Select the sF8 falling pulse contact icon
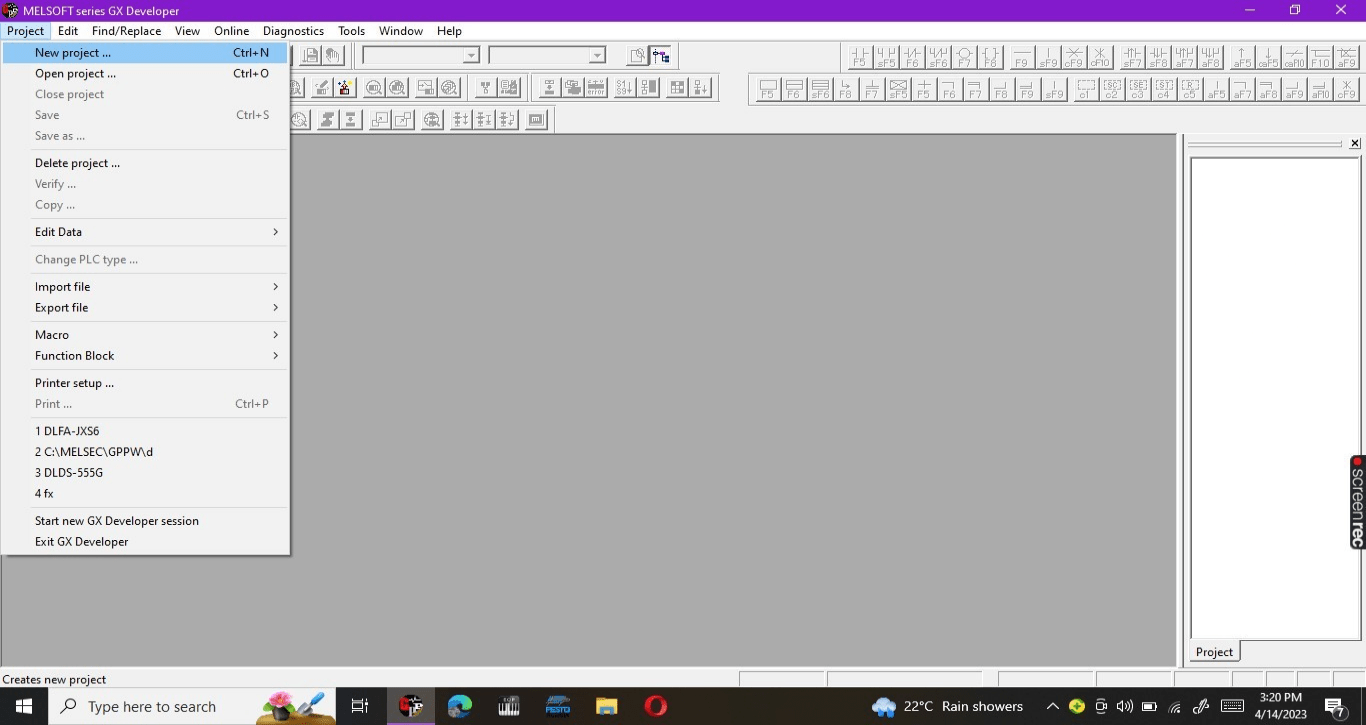1366x725 pixels. tap(1158, 56)
